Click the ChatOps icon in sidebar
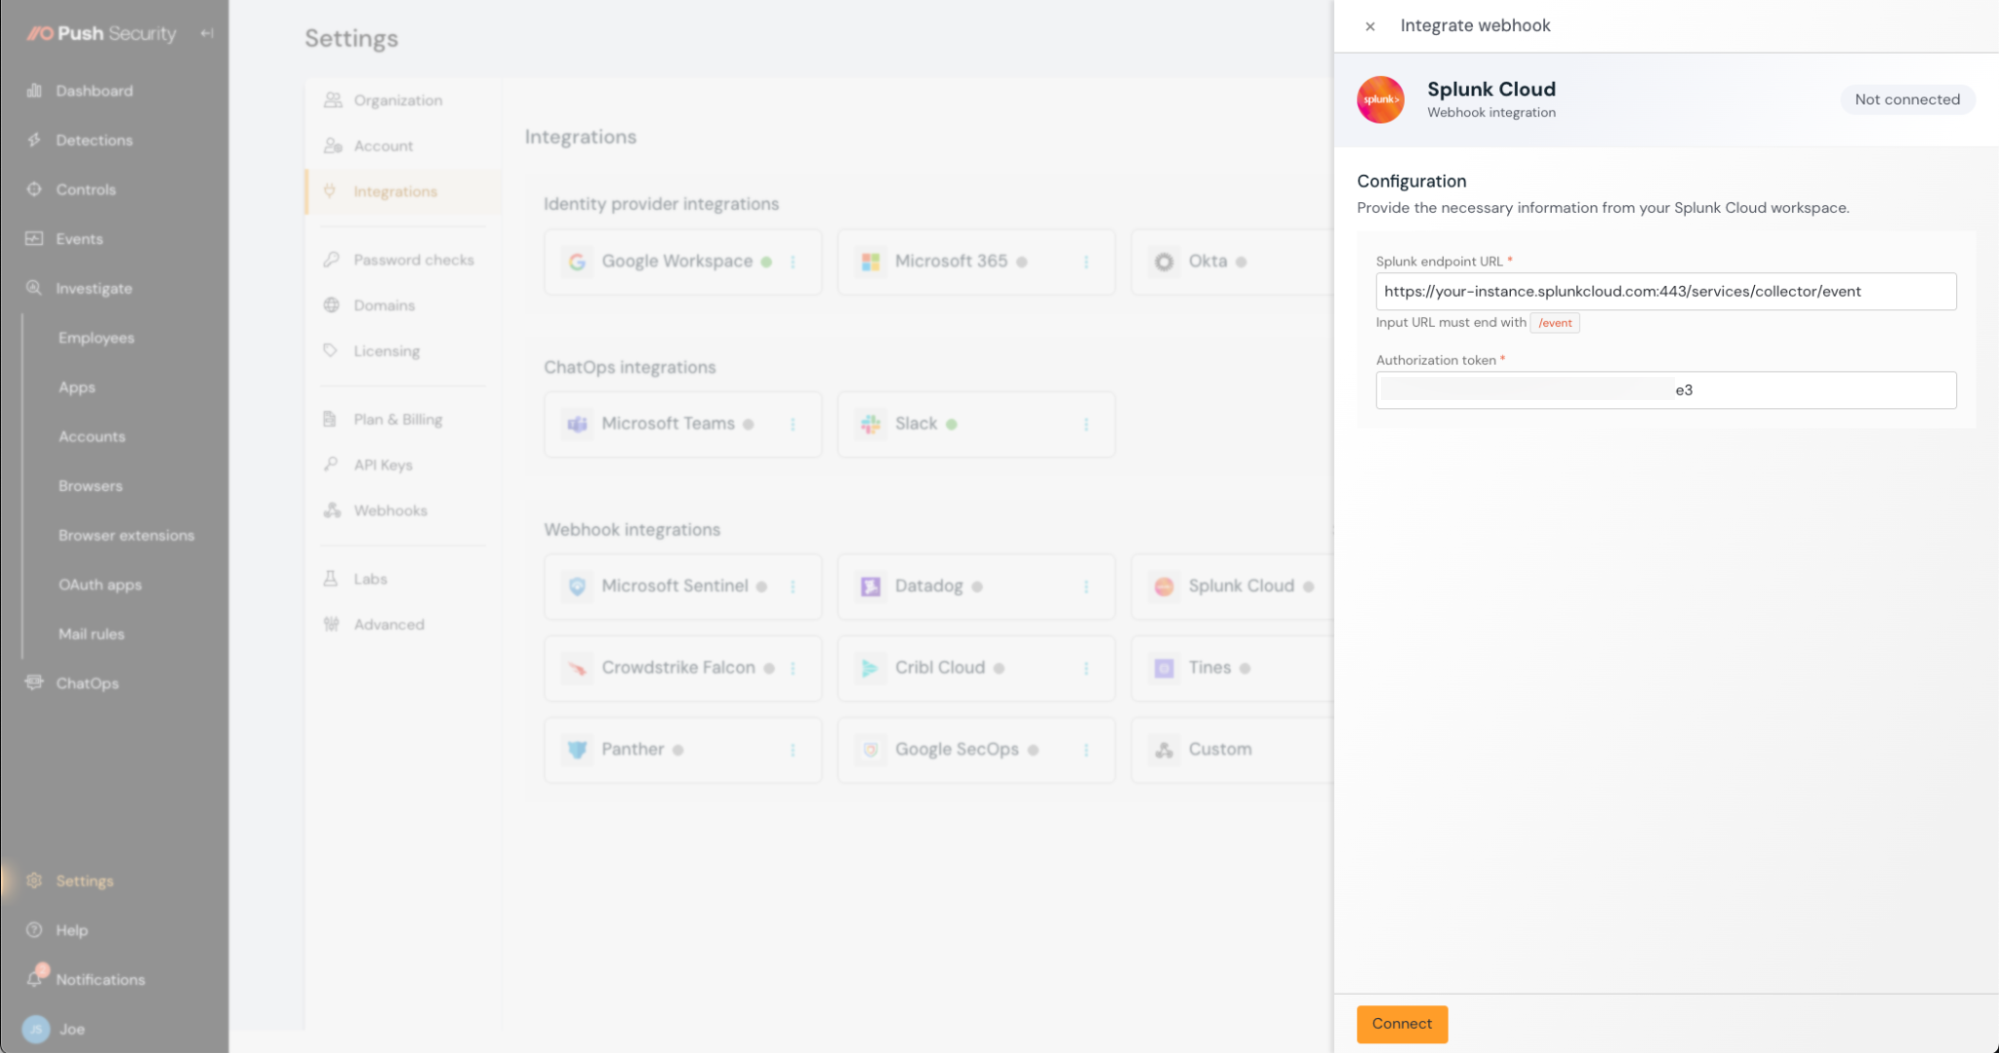Screen dimensions: 1999x1054 point(34,683)
